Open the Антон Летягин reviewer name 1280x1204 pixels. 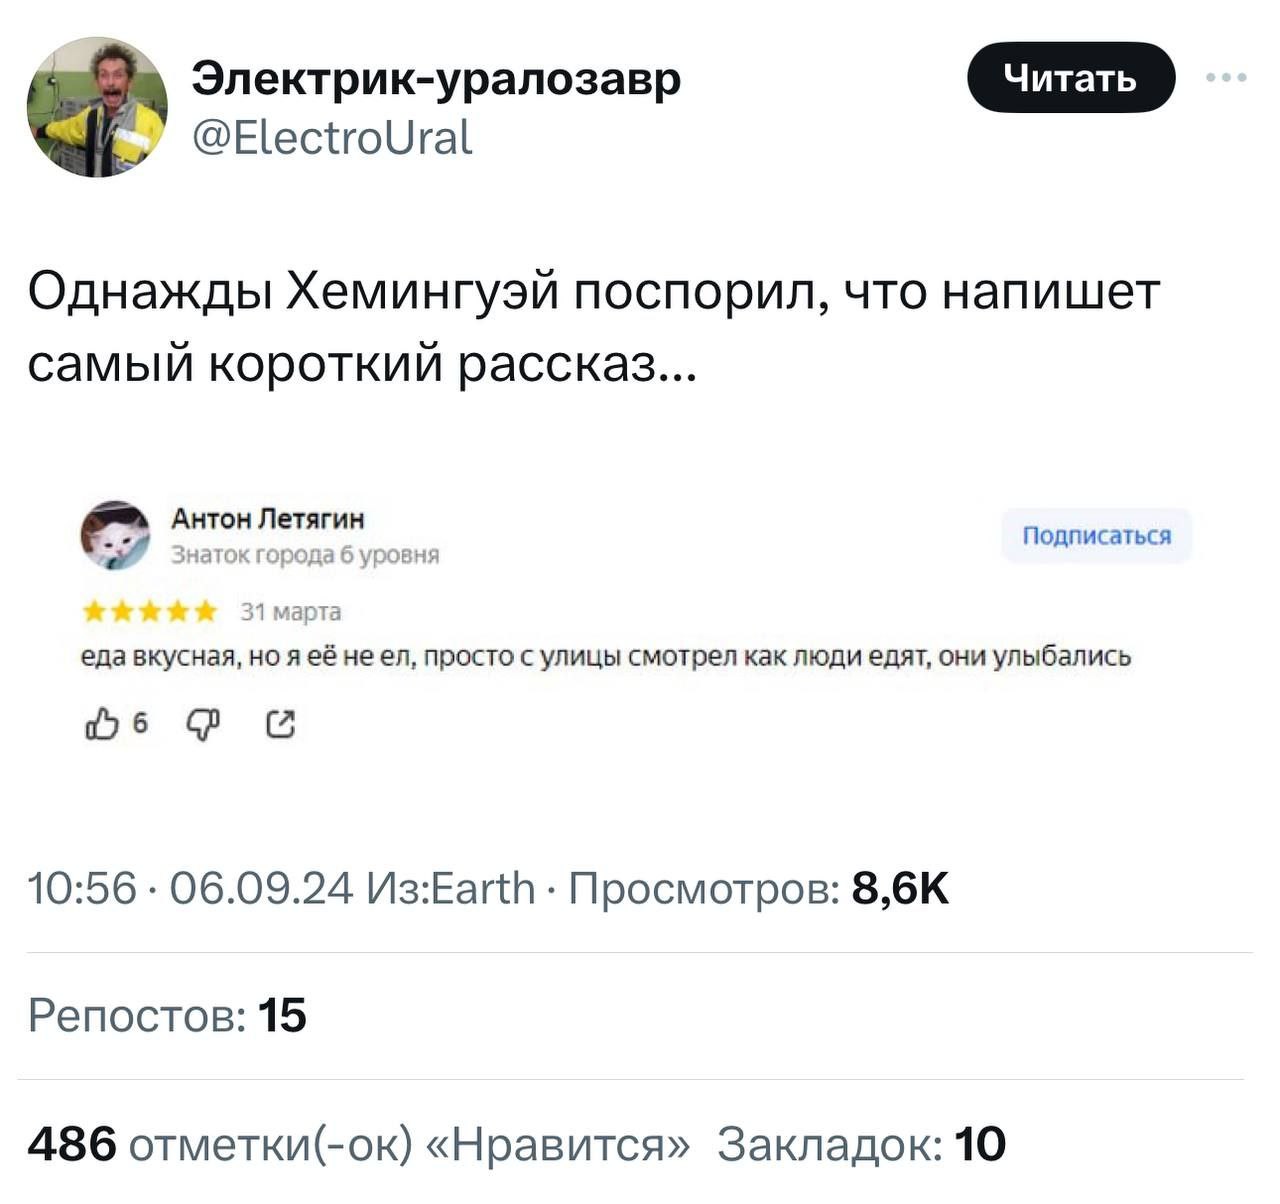(268, 519)
